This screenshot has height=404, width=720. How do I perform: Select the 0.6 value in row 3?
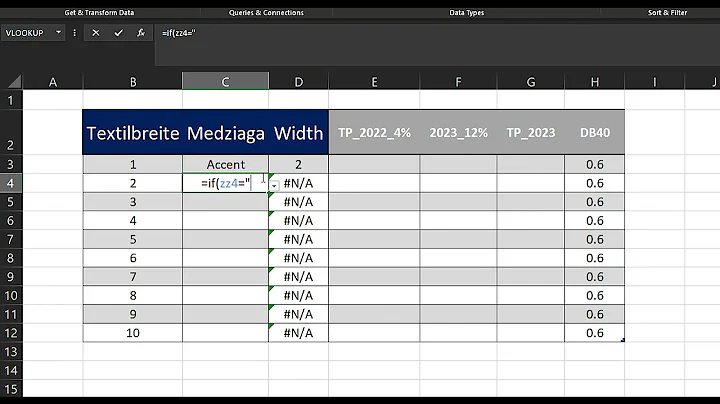tap(595, 164)
